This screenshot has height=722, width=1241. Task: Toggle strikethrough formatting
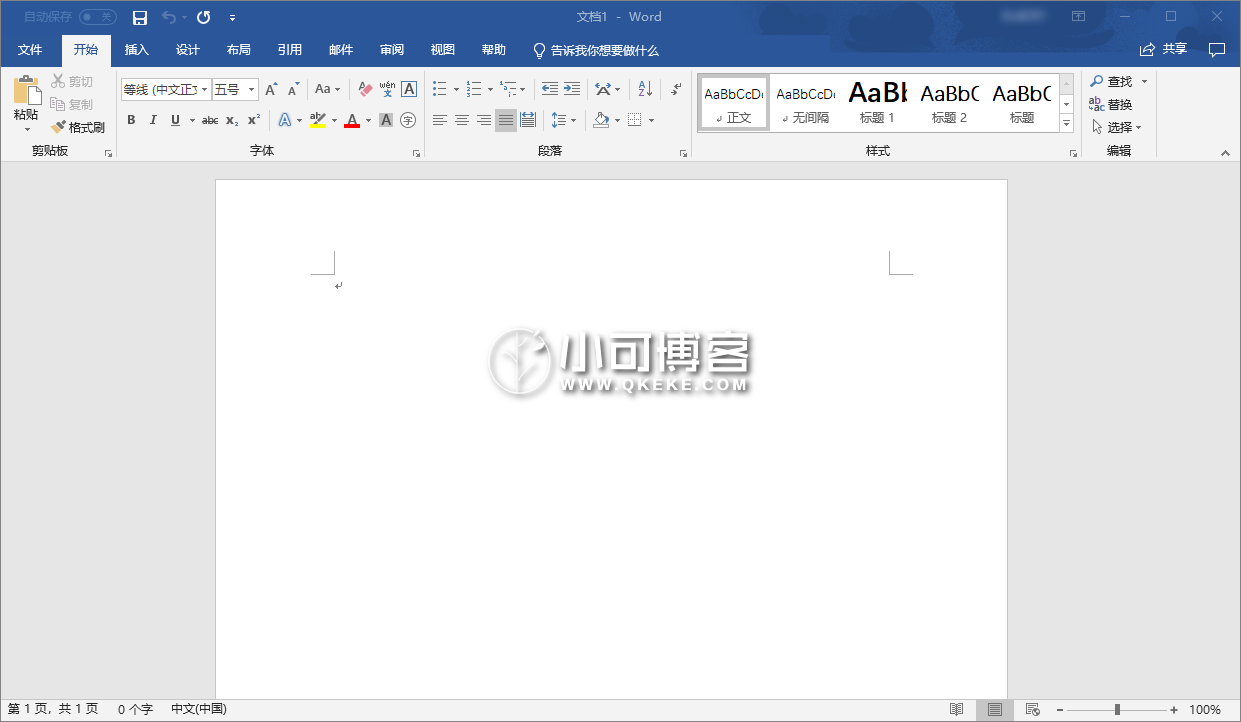(x=210, y=120)
